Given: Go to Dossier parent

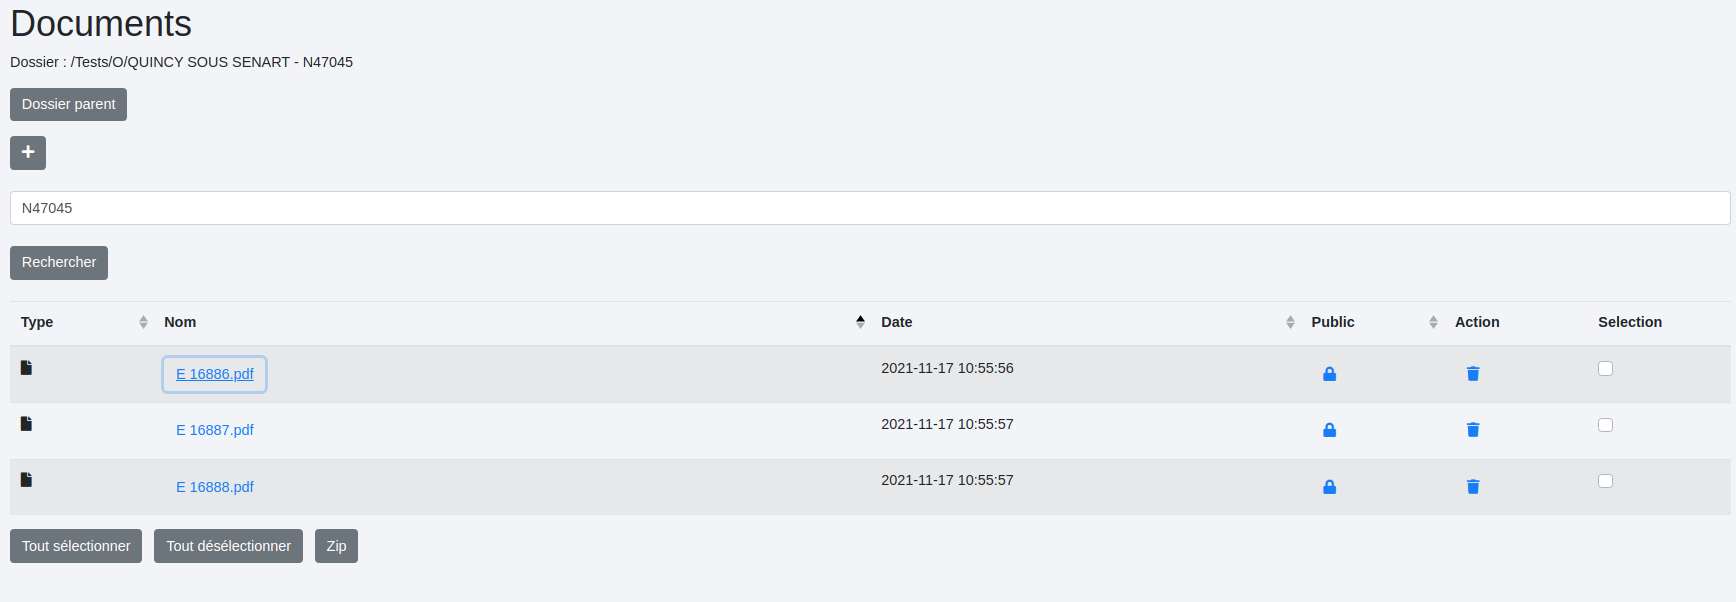Looking at the screenshot, I should [68, 104].
